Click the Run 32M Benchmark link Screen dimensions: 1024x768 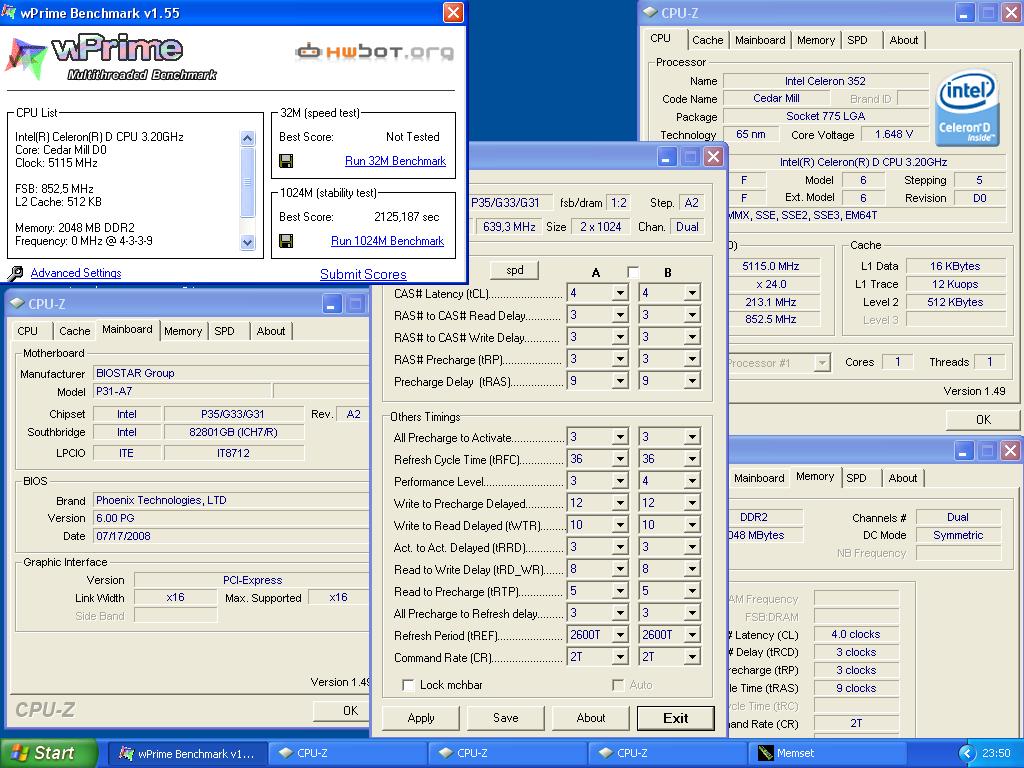(395, 161)
